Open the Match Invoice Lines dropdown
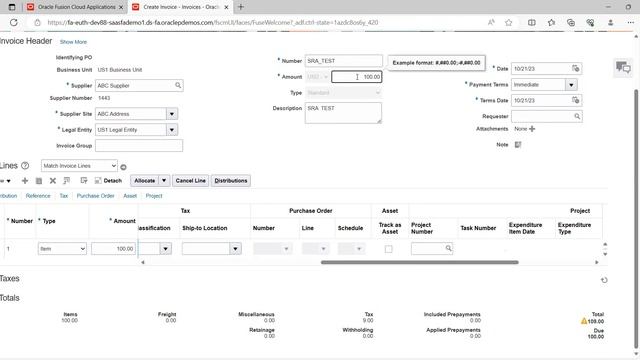This screenshot has width=640, height=360. (79, 166)
